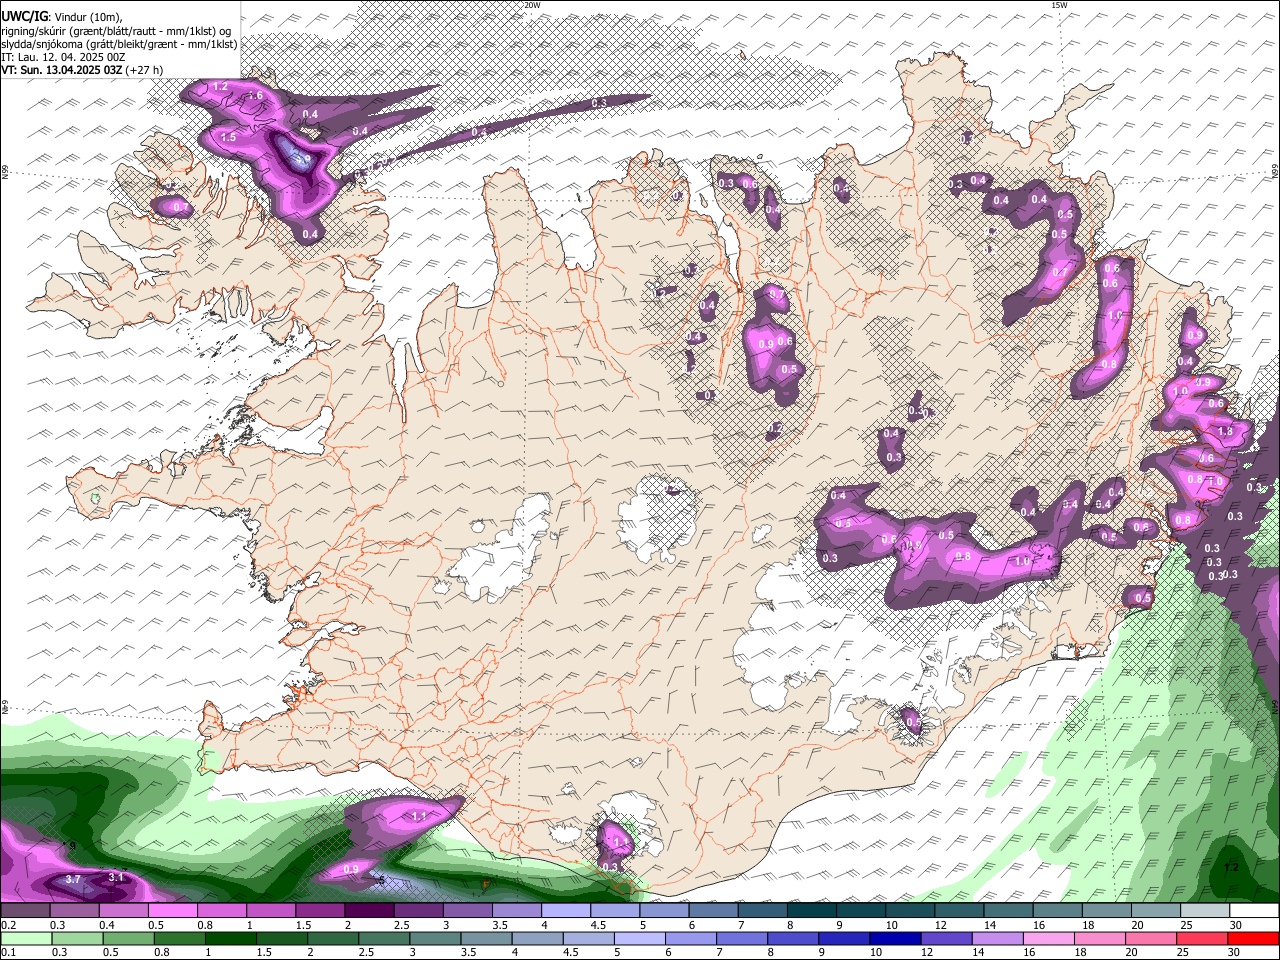Click the '3.7' precipitation value on the map
Viewport: 1280px width, 960px height.
click(x=73, y=879)
